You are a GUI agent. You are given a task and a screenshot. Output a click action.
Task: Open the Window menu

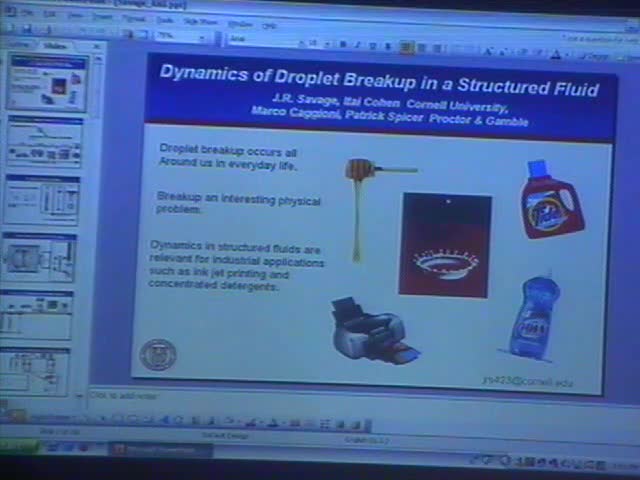[x=239, y=24]
